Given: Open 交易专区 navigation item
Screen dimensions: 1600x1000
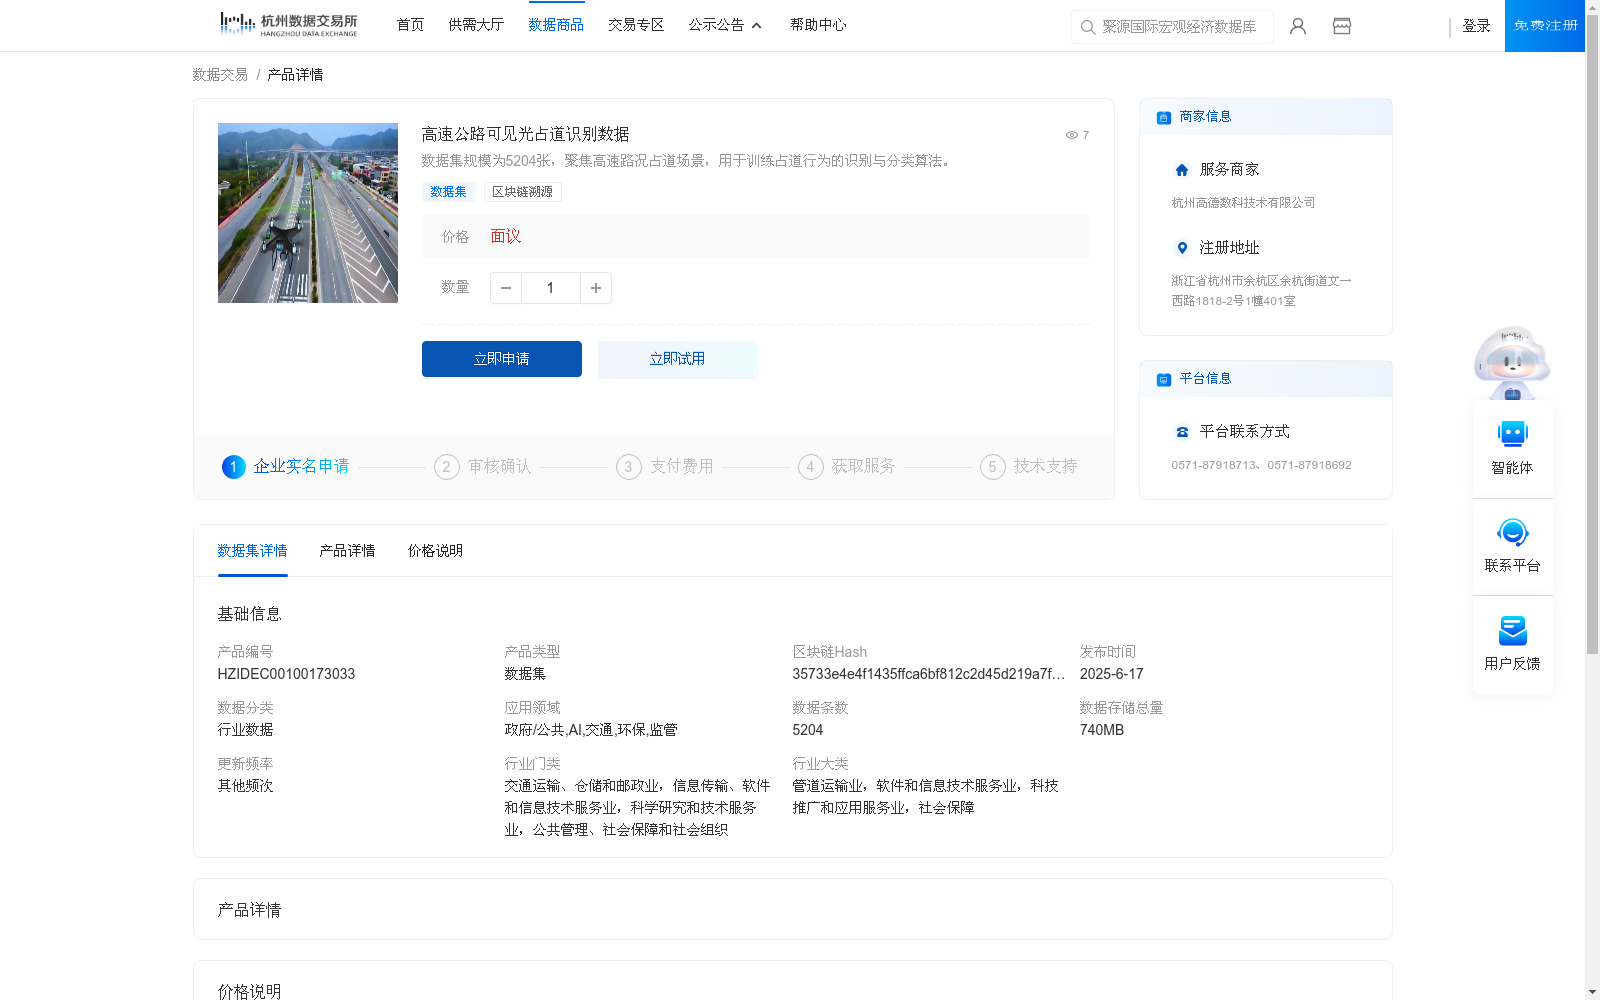Looking at the screenshot, I should point(636,25).
